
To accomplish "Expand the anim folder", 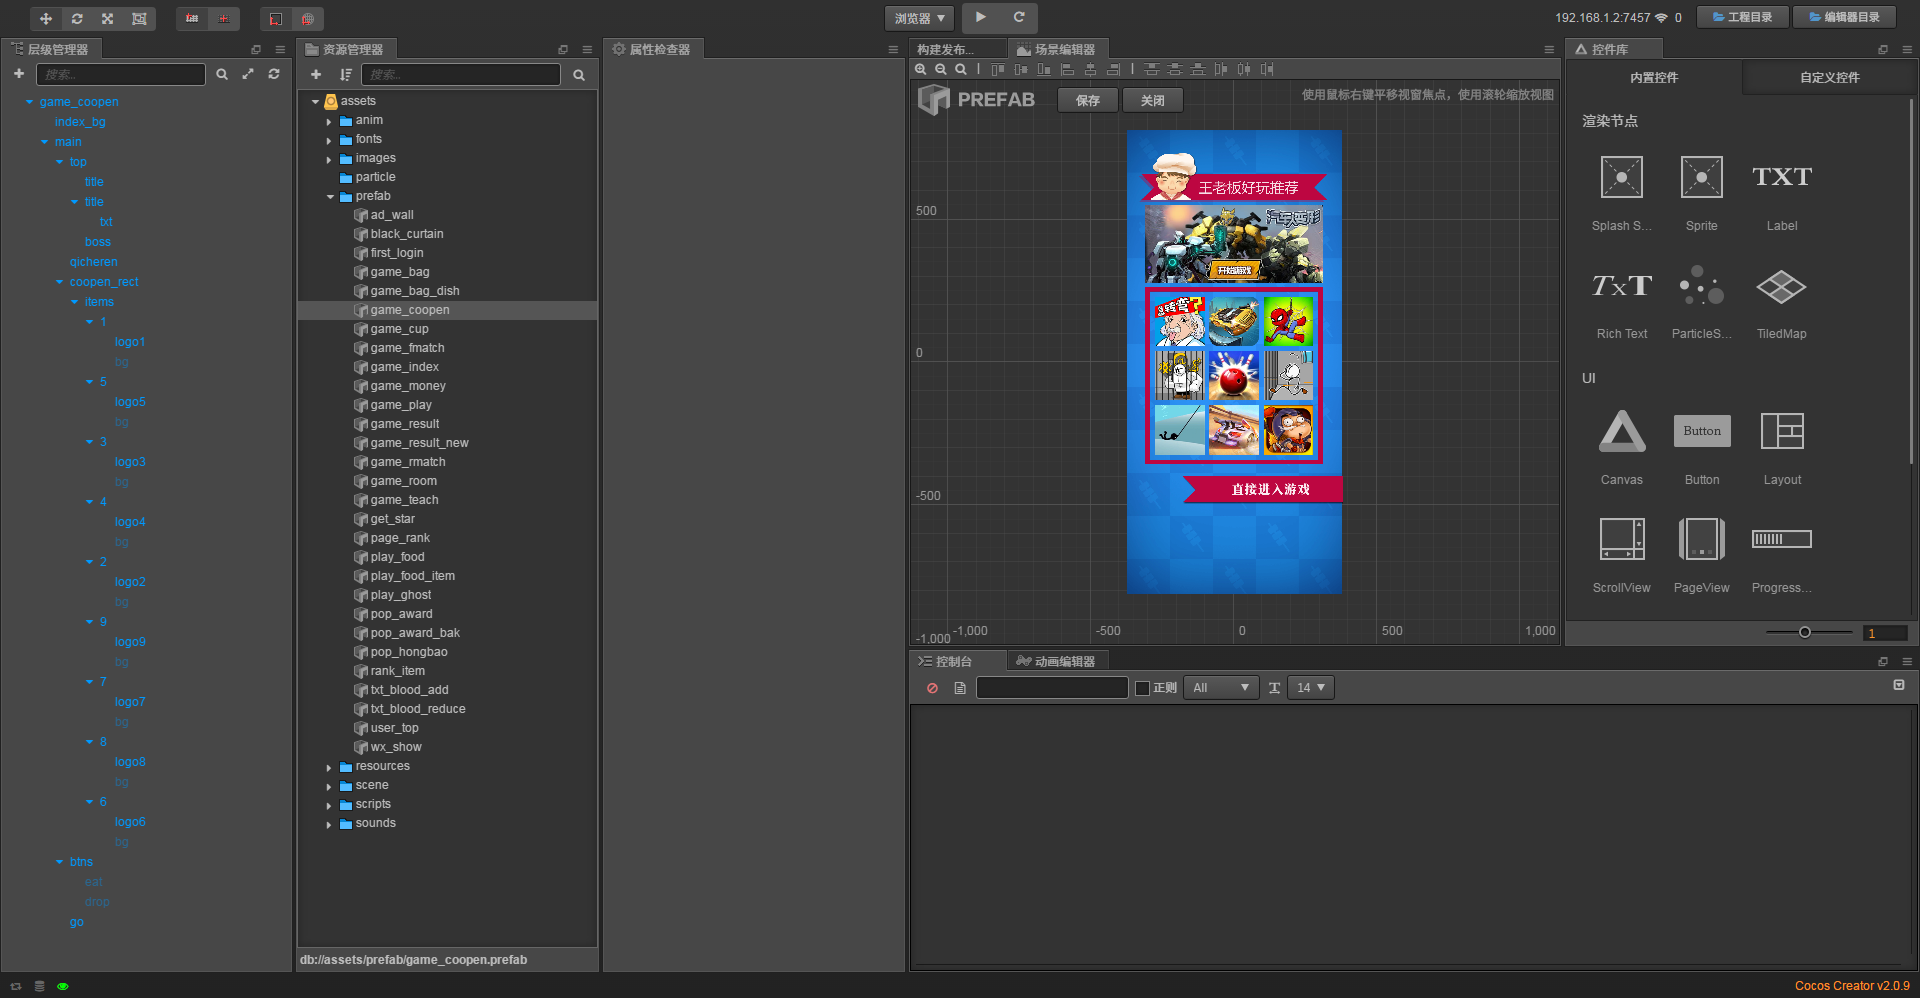I will coord(330,121).
